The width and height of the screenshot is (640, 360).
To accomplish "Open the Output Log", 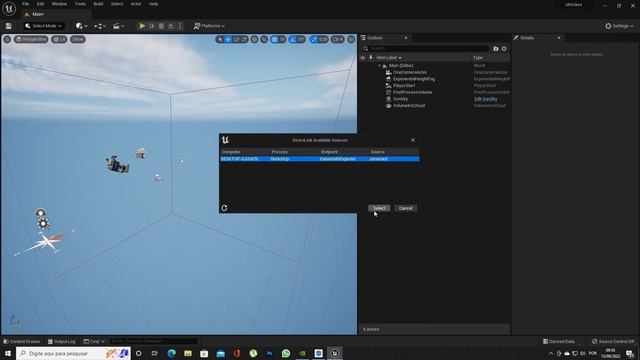I will [62, 341].
